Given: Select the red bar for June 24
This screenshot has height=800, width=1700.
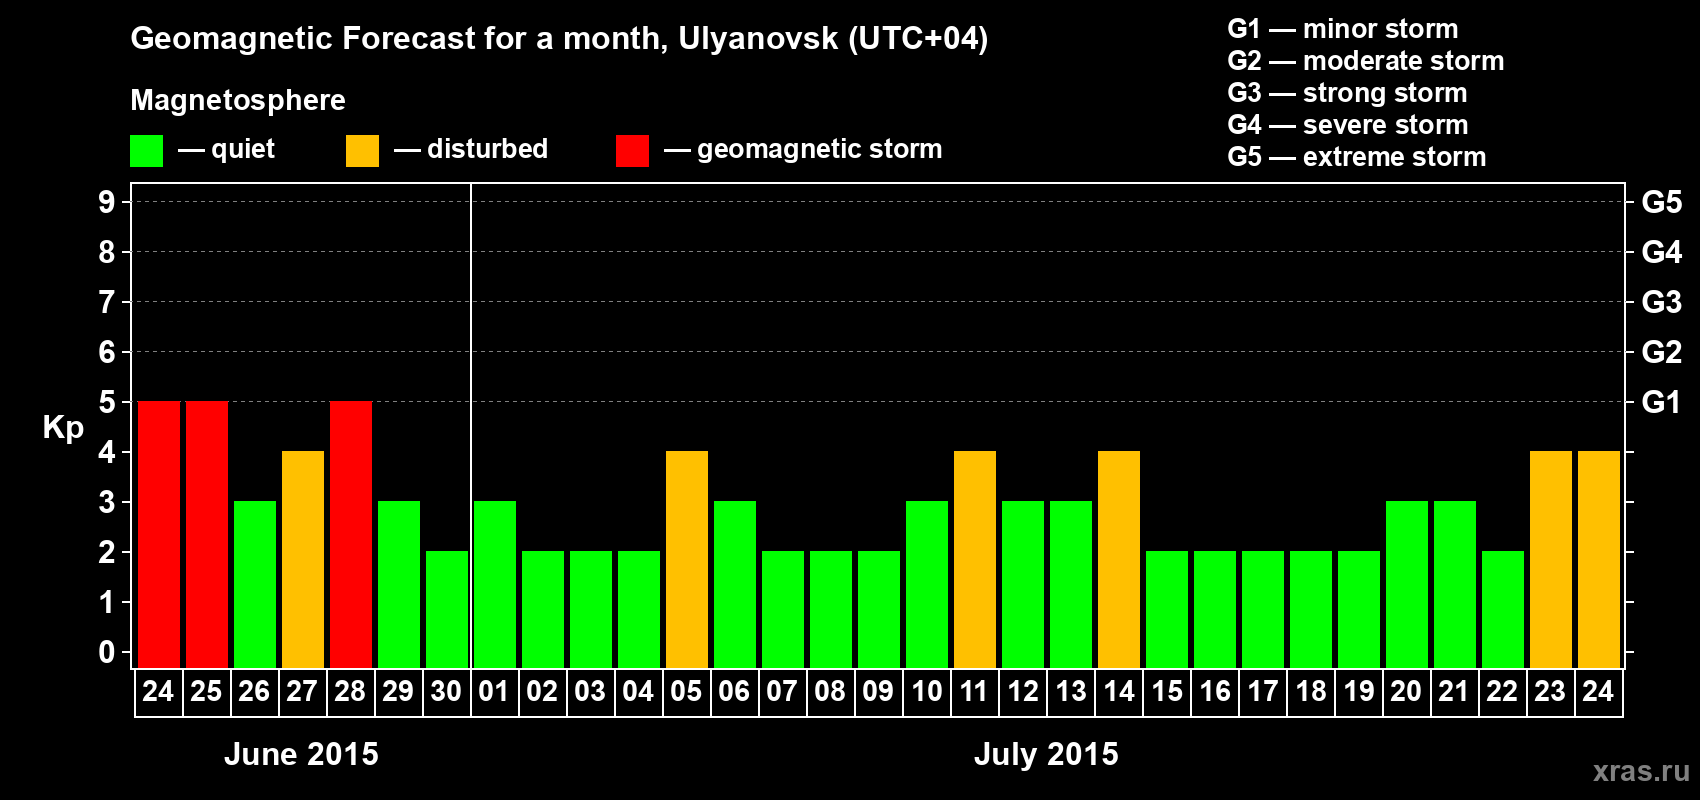Looking at the screenshot, I should click(x=159, y=534).
